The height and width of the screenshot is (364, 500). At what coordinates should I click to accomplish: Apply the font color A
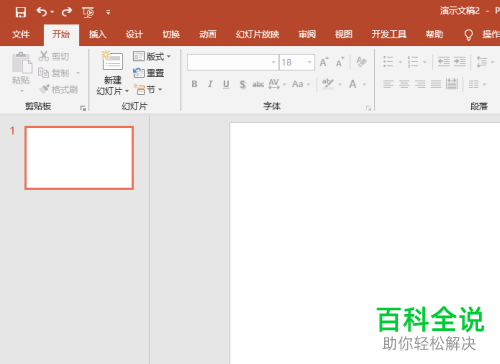pyautogui.click(x=353, y=84)
